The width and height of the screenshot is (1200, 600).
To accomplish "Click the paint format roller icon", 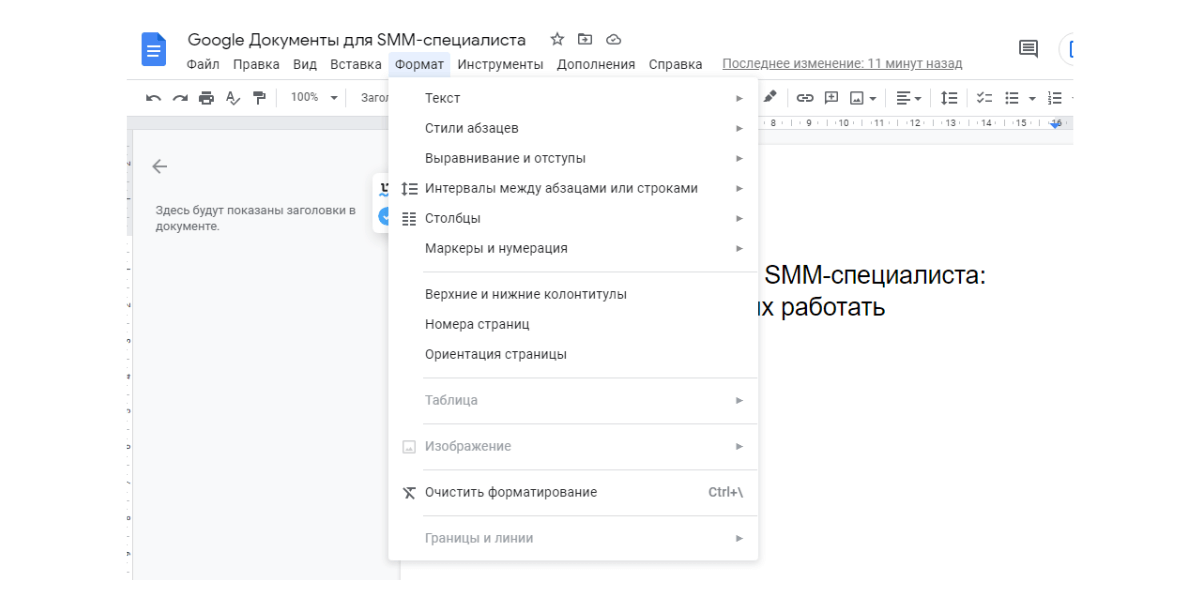I will point(260,98).
